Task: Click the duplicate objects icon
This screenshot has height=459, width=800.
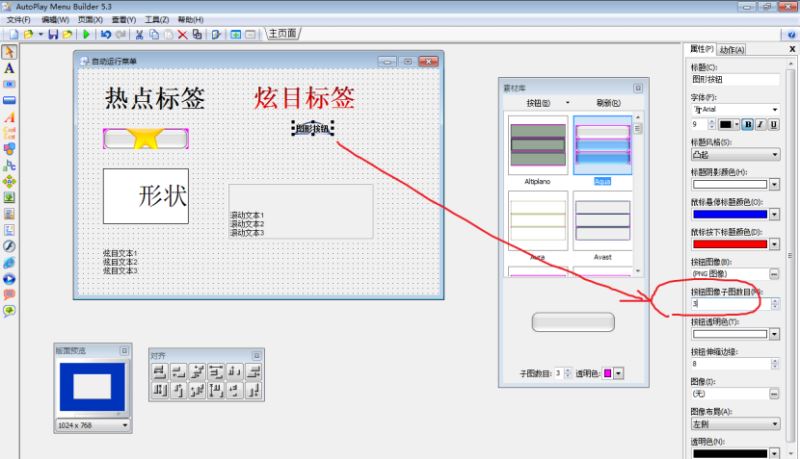Action: [197, 34]
